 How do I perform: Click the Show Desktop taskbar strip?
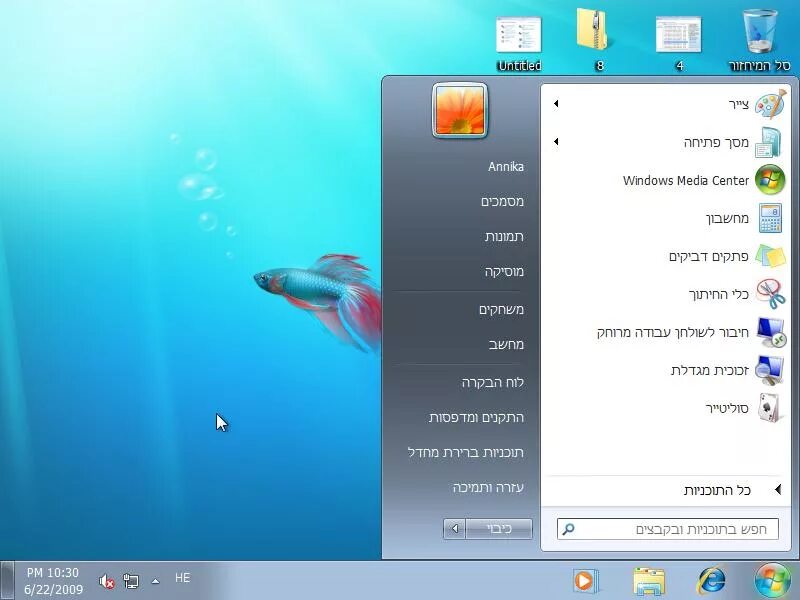click(x=7, y=581)
